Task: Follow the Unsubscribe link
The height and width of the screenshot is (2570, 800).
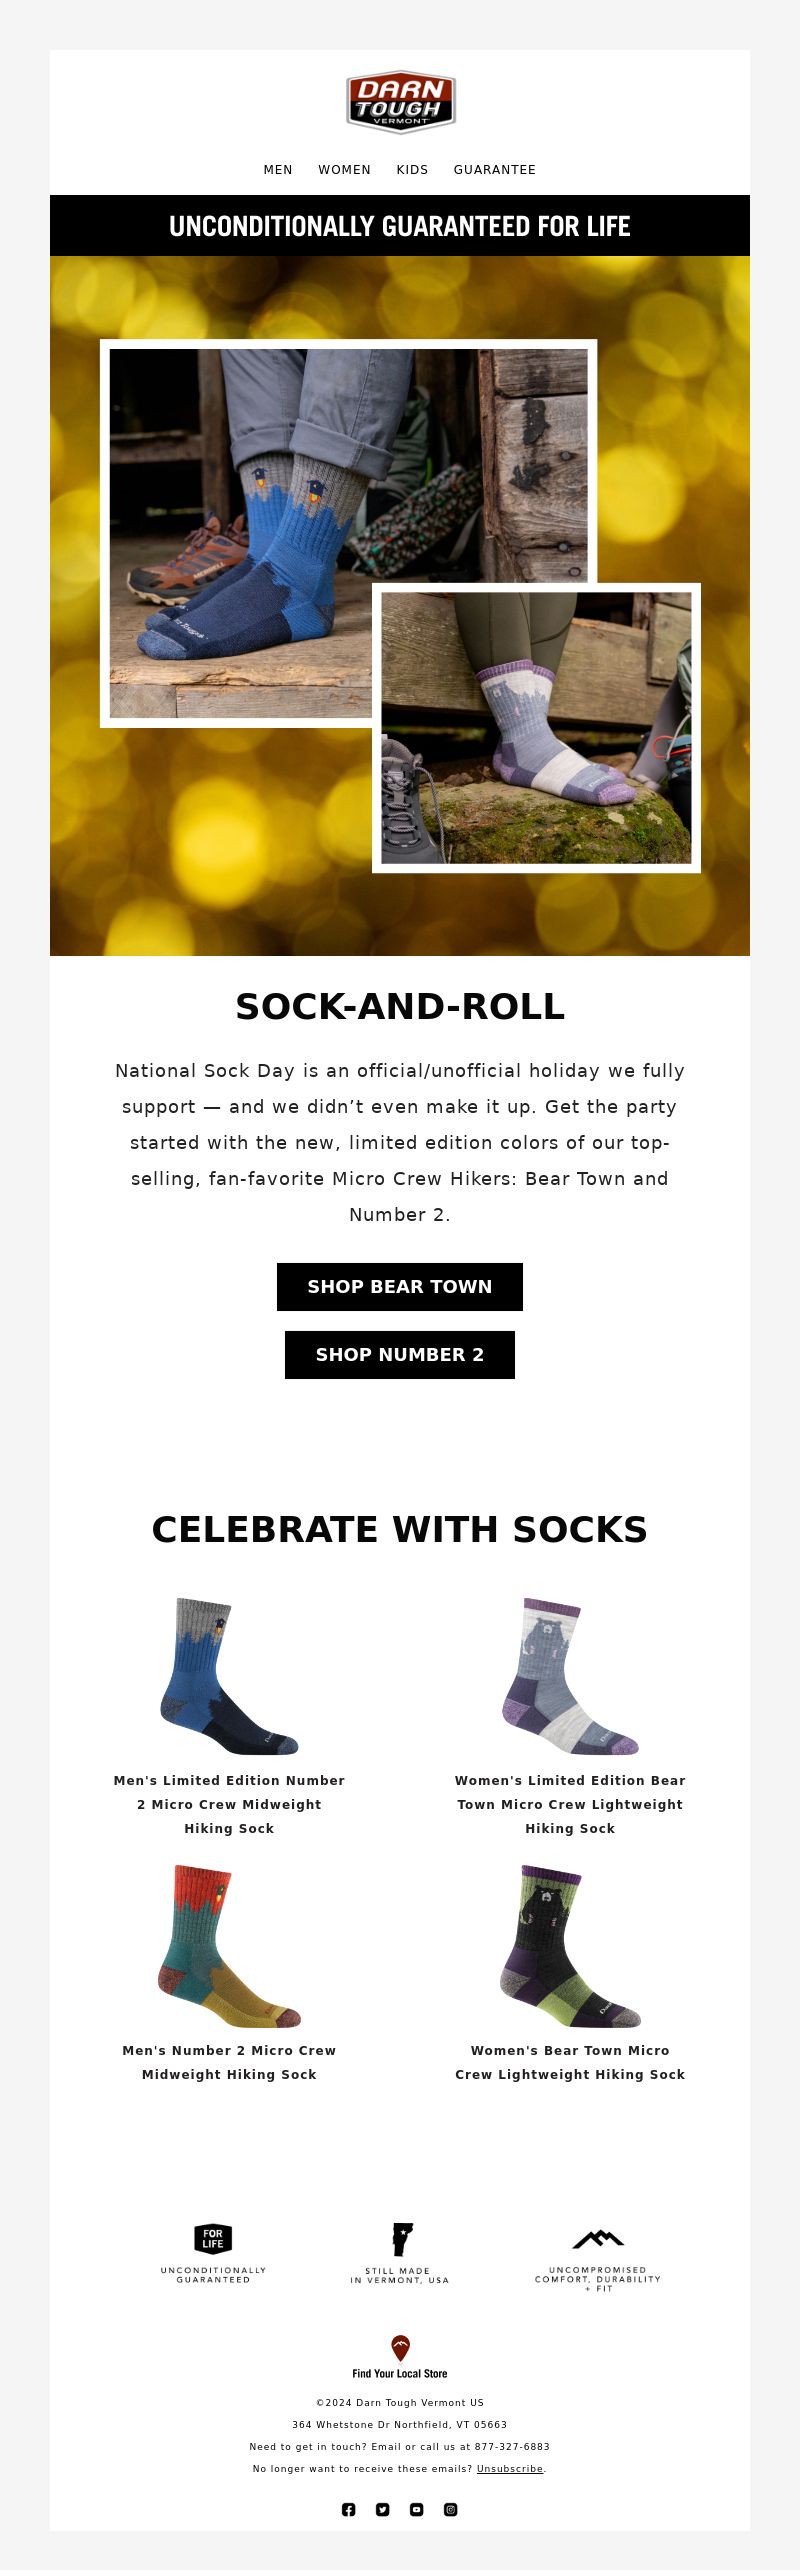Action: point(510,2469)
